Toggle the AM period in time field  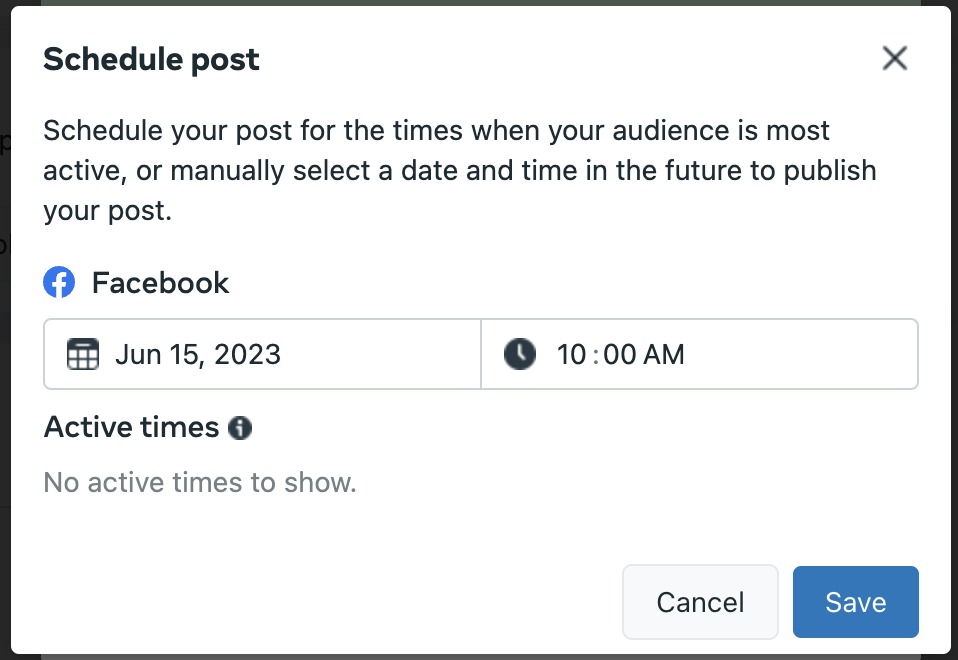pyautogui.click(x=665, y=354)
